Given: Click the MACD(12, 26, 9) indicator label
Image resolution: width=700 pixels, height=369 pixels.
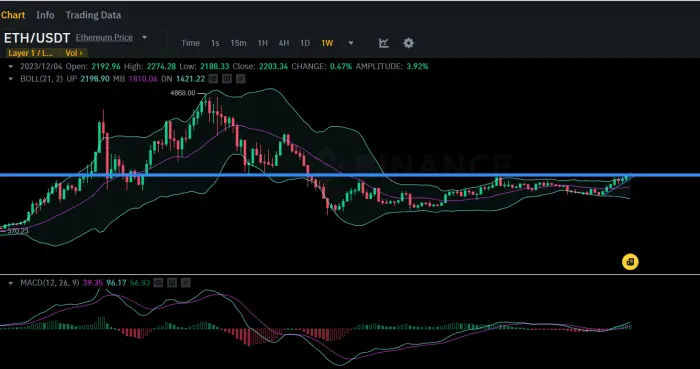Looking at the screenshot, I should click(50, 282).
